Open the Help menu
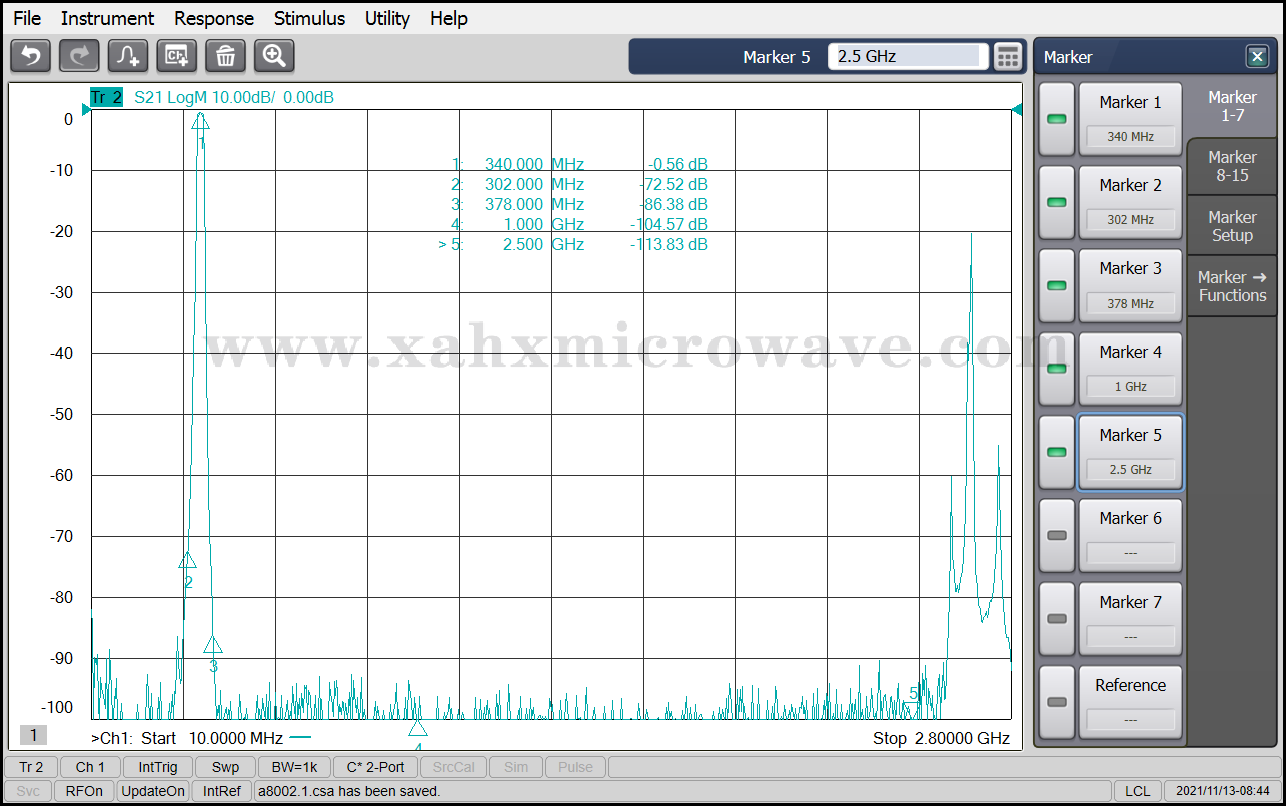The width and height of the screenshot is (1286, 806). point(449,18)
